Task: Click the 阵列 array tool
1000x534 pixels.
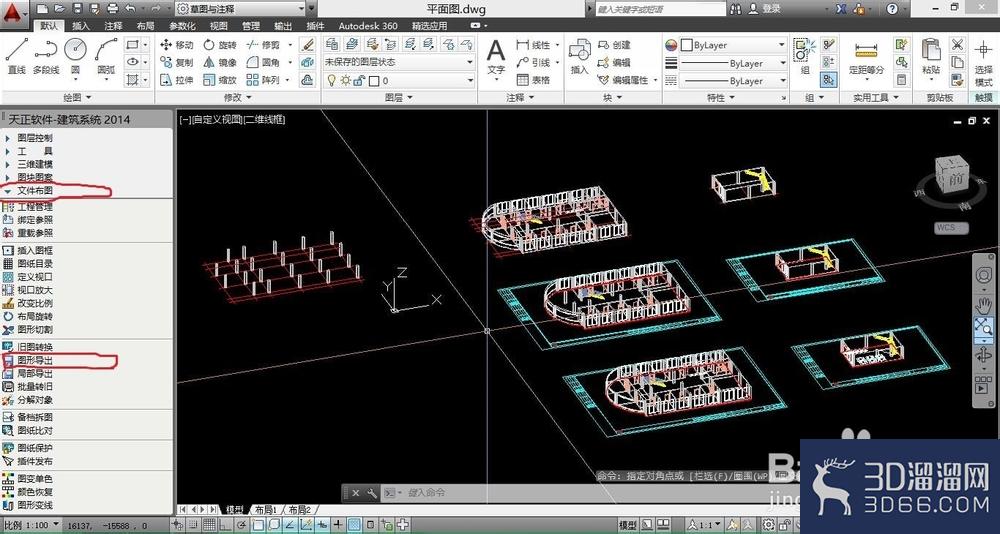Action: [263, 80]
